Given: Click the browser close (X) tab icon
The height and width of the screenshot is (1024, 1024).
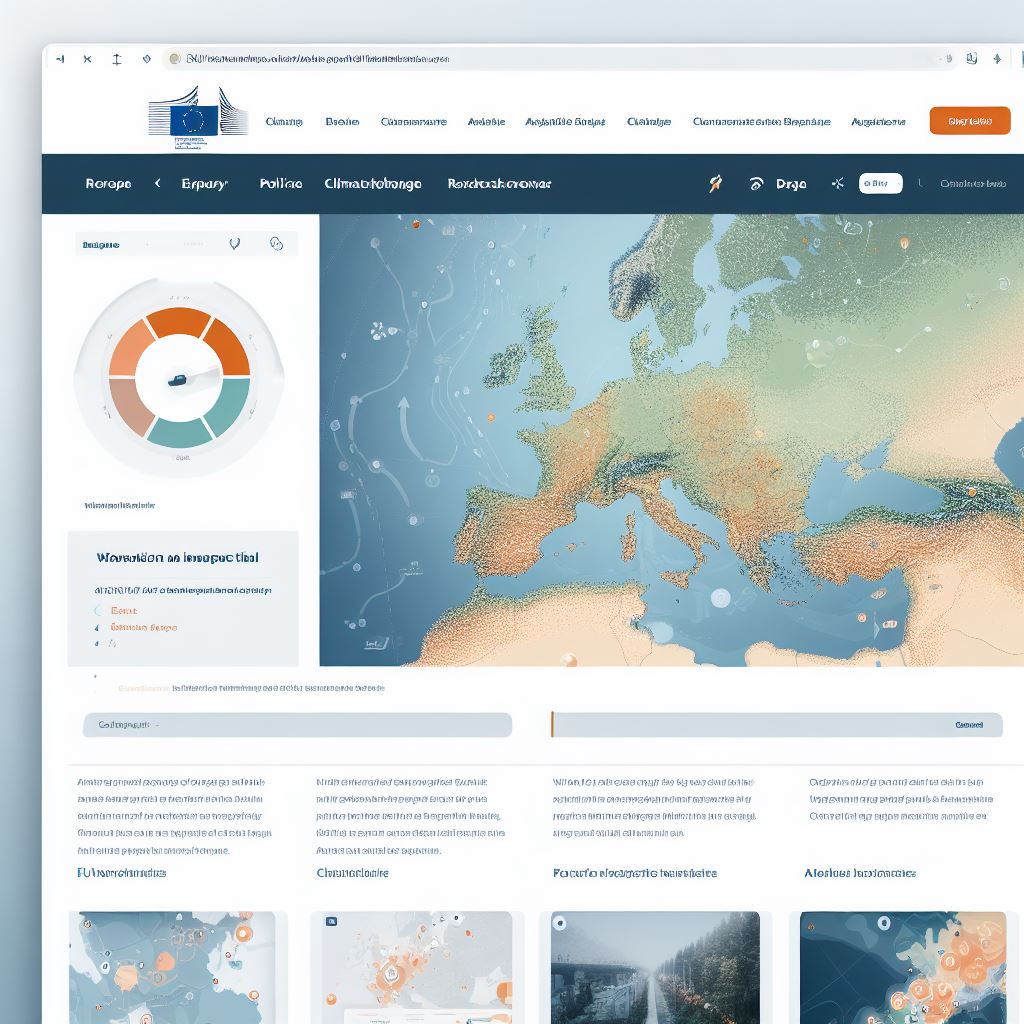Looking at the screenshot, I should tap(87, 59).
